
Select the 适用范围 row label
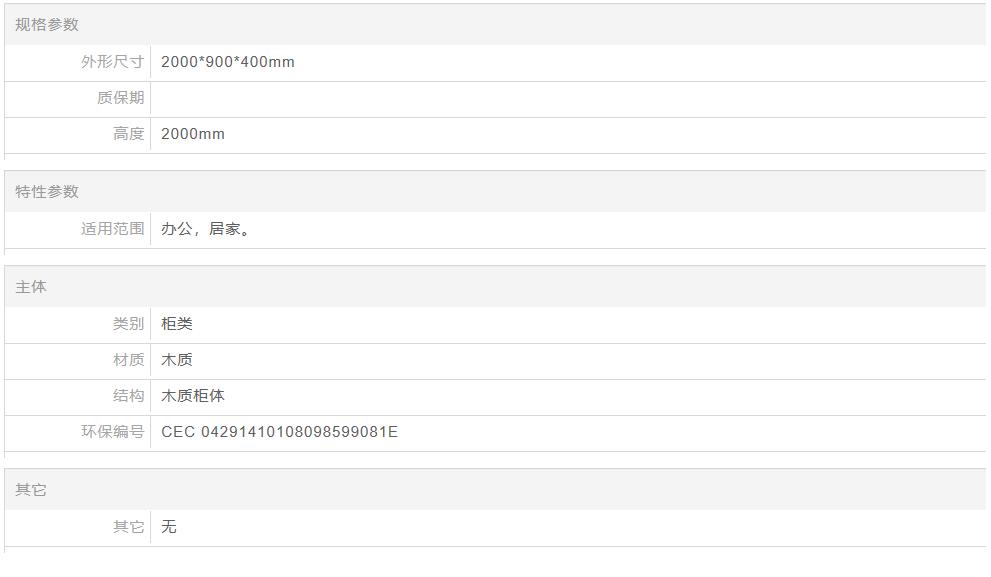pos(112,229)
